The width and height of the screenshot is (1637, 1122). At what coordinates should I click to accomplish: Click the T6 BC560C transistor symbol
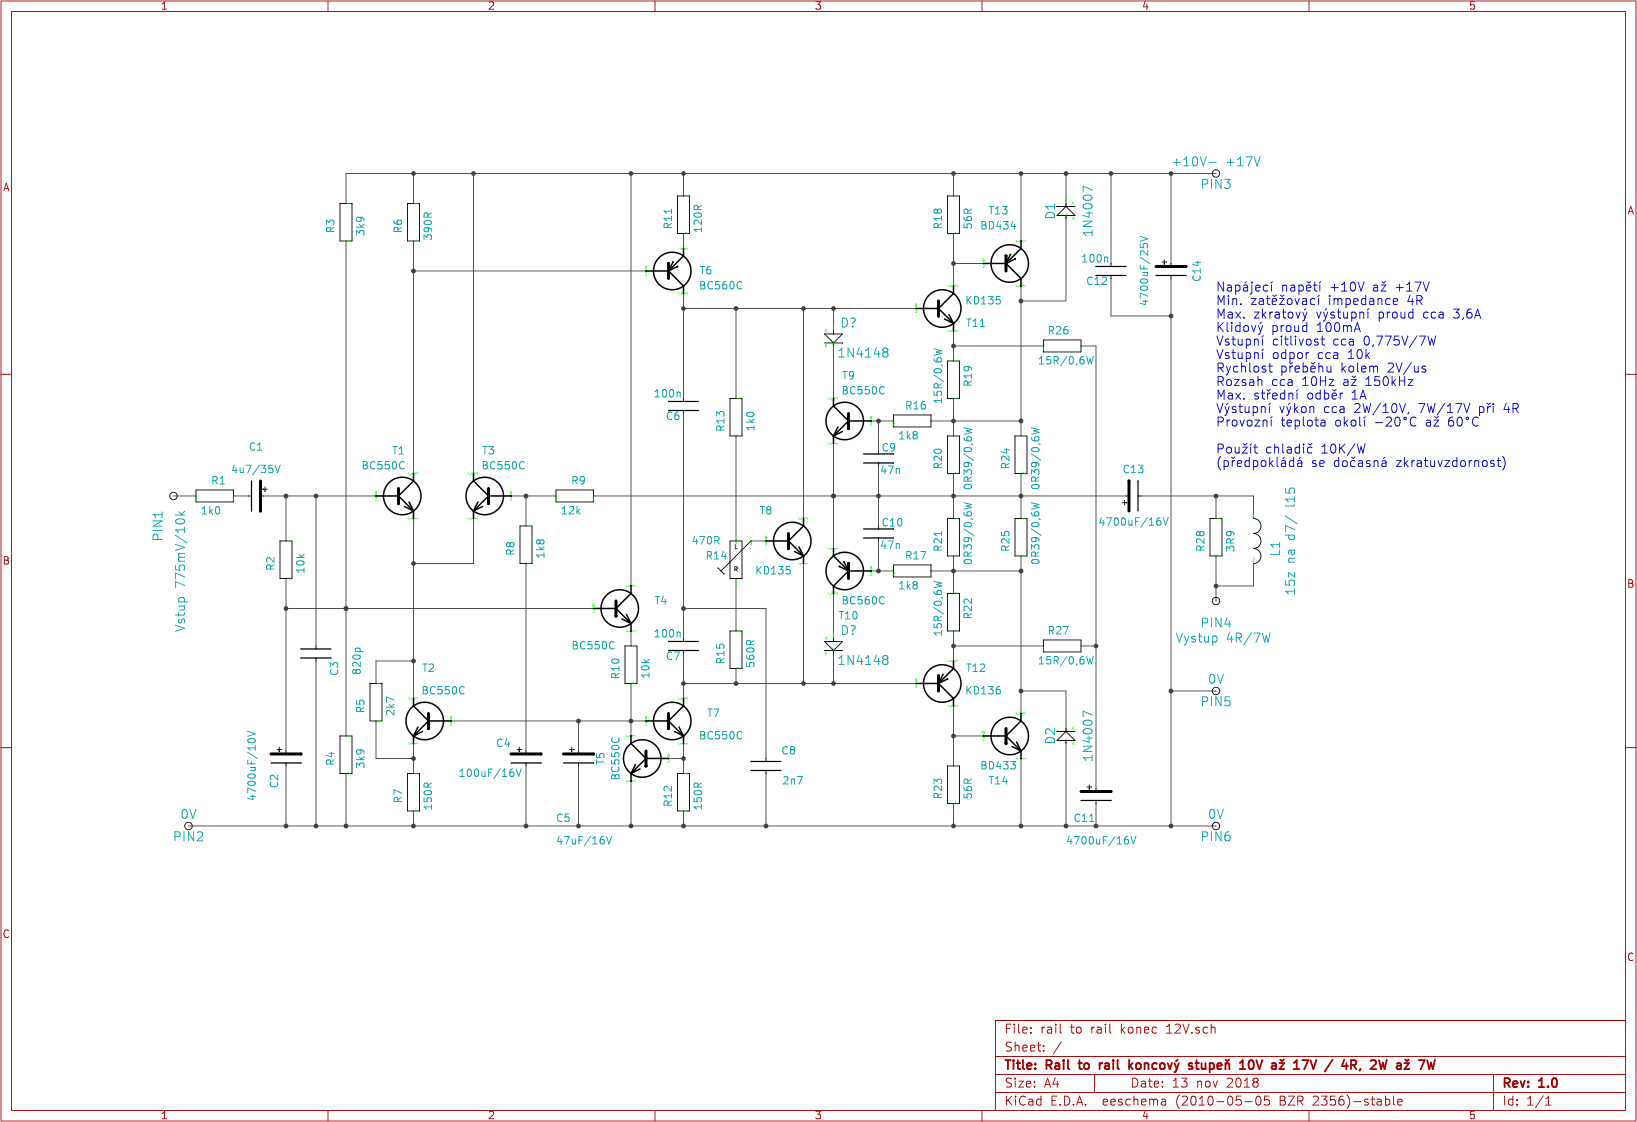tap(672, 271)
